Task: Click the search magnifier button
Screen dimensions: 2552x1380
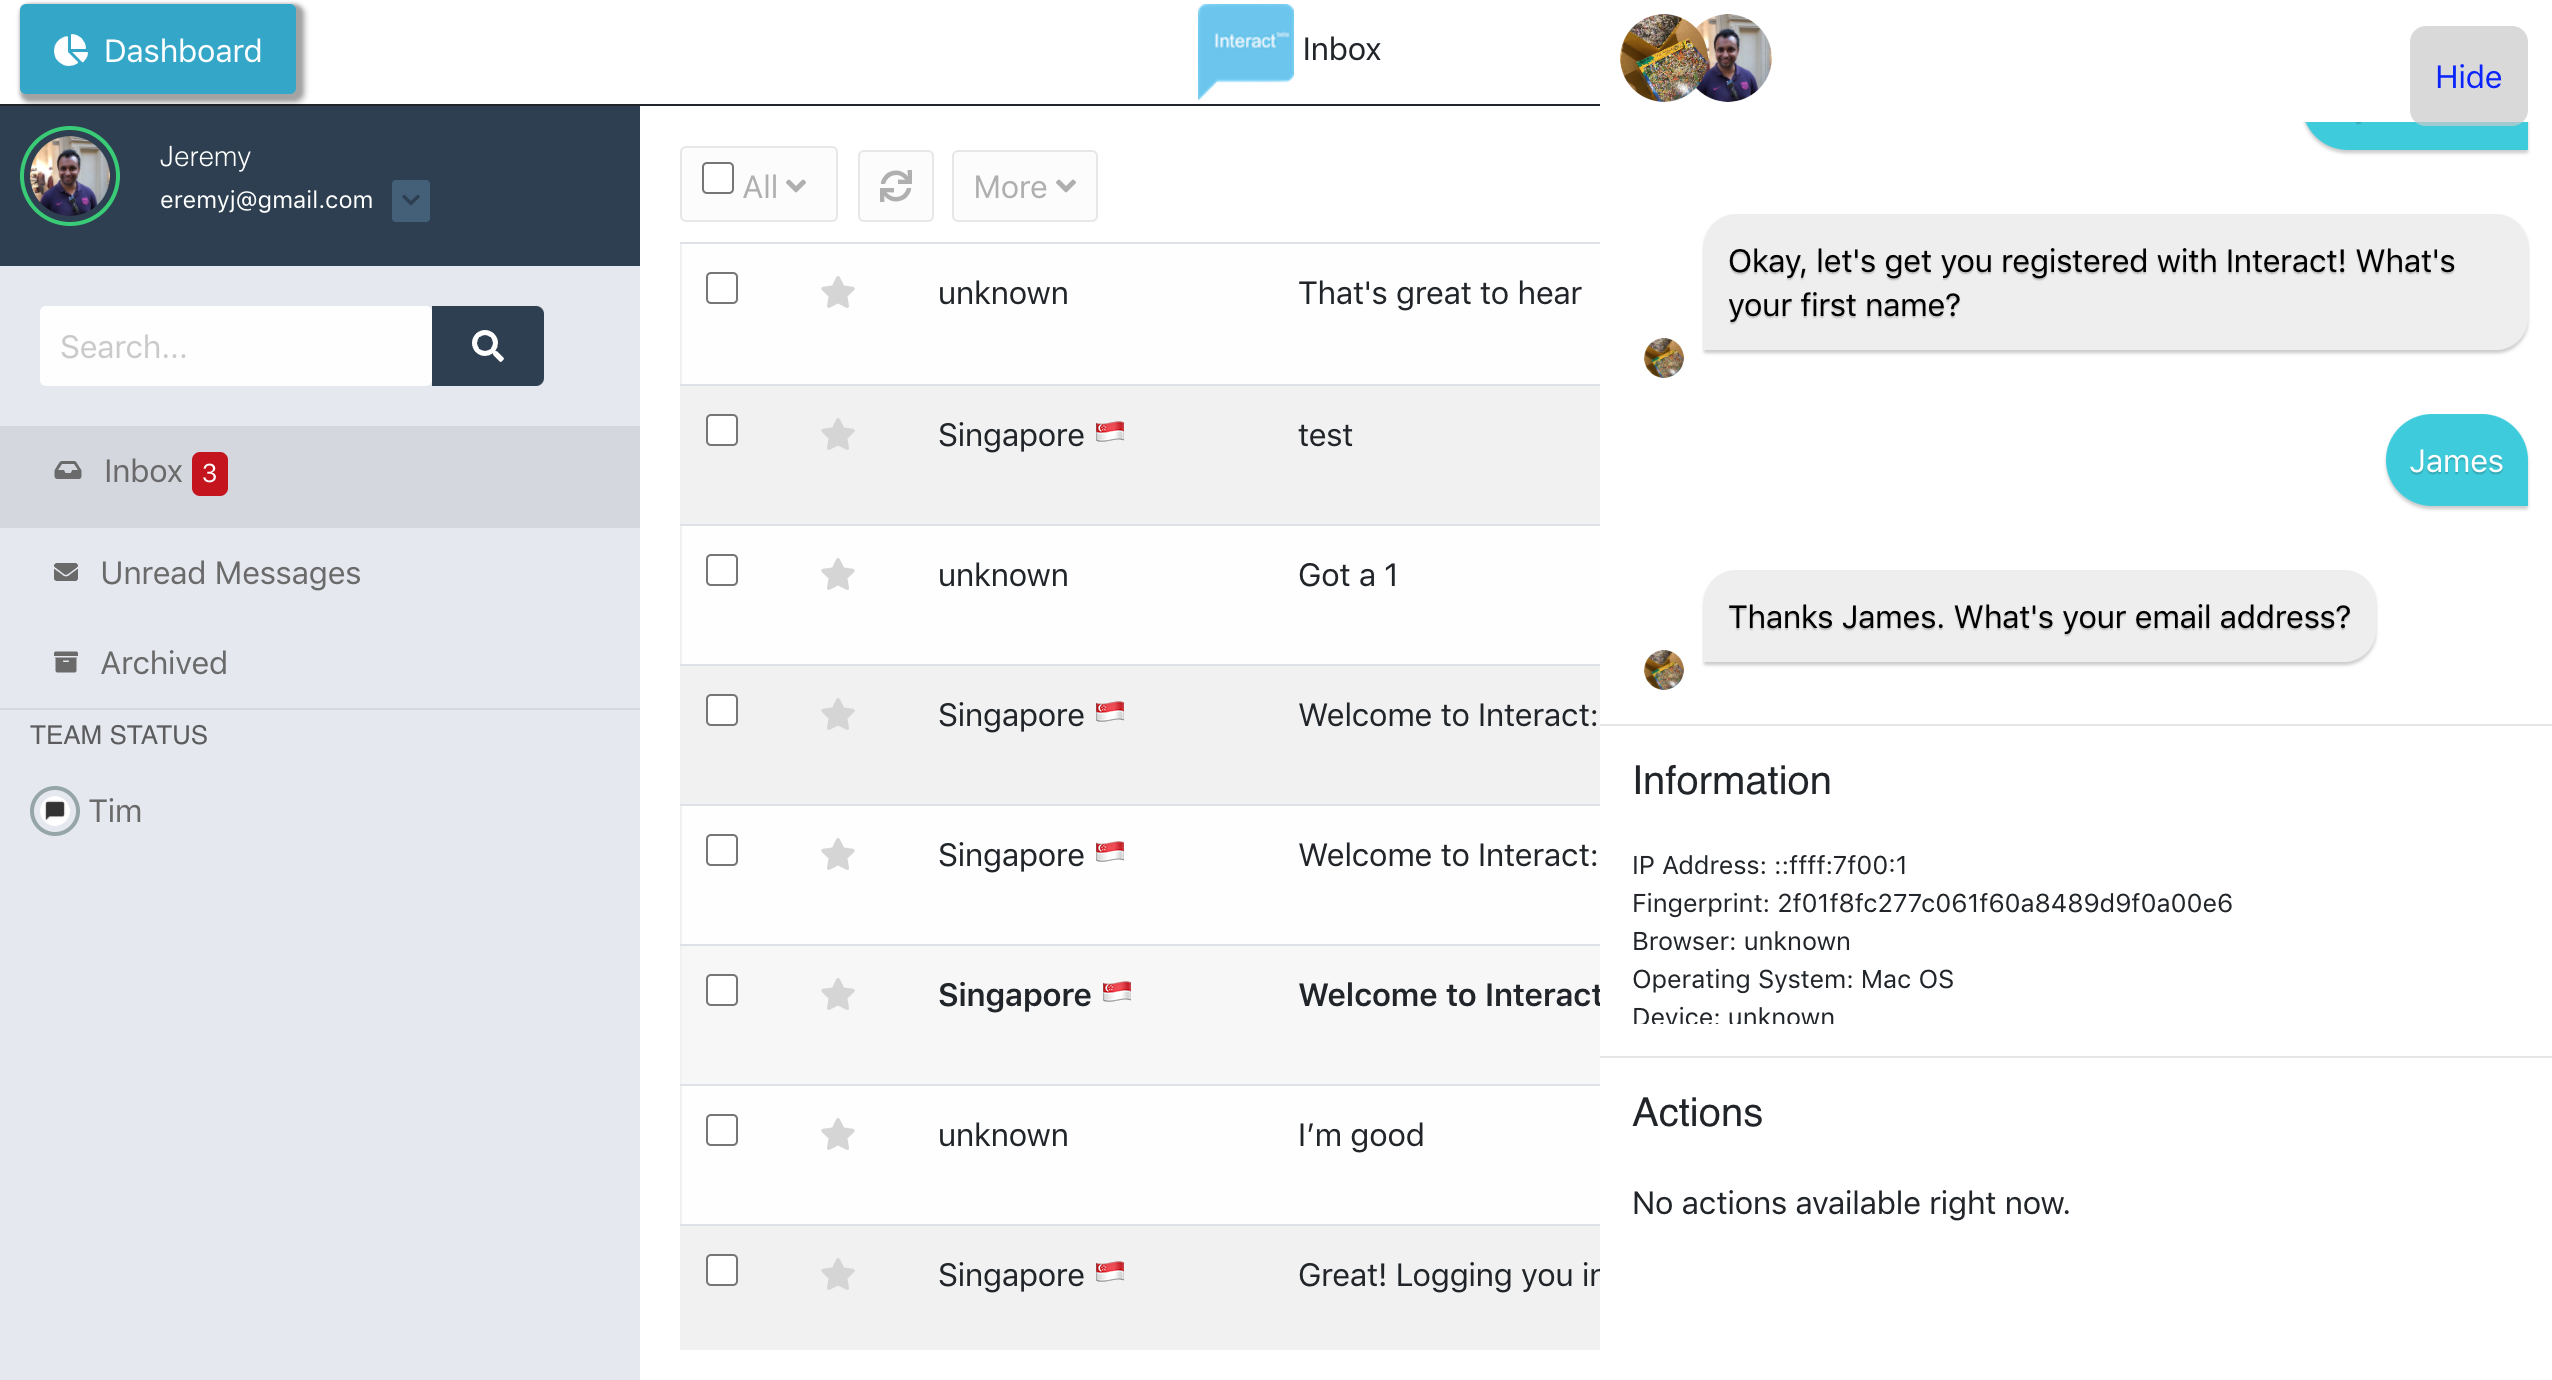Action: tap(487, 346)
